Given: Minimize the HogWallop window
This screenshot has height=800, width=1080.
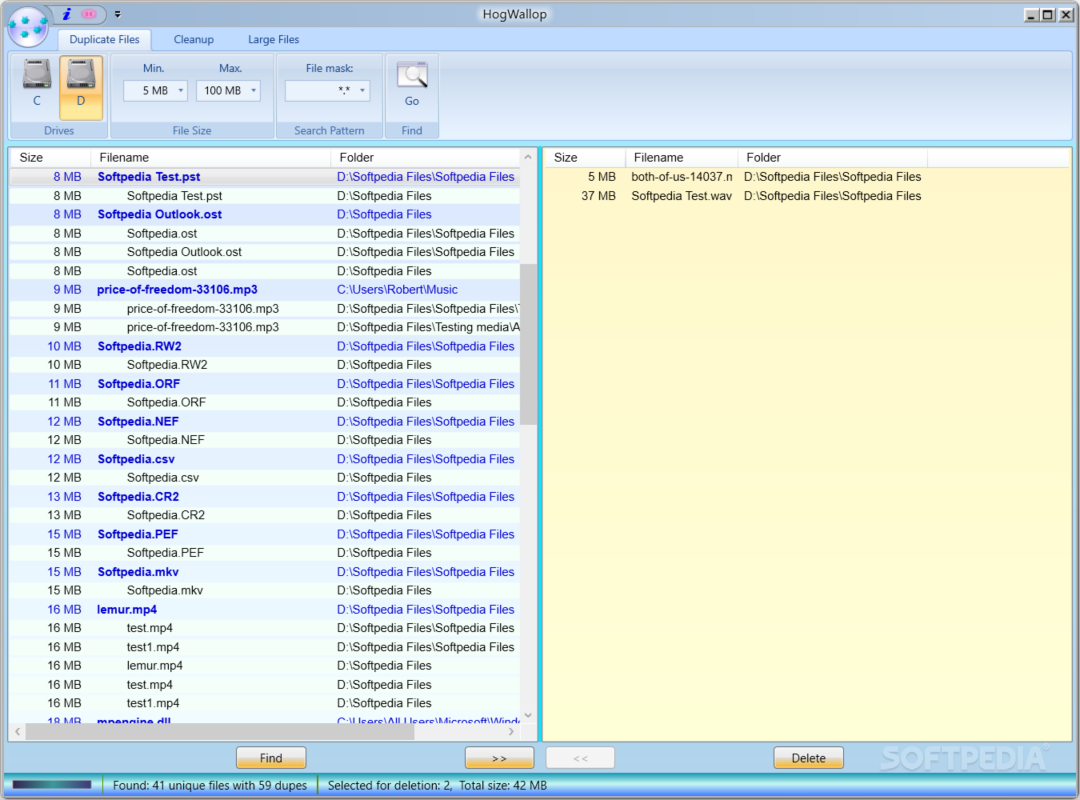Looking at the screenshot, I should click(1031, 14).
